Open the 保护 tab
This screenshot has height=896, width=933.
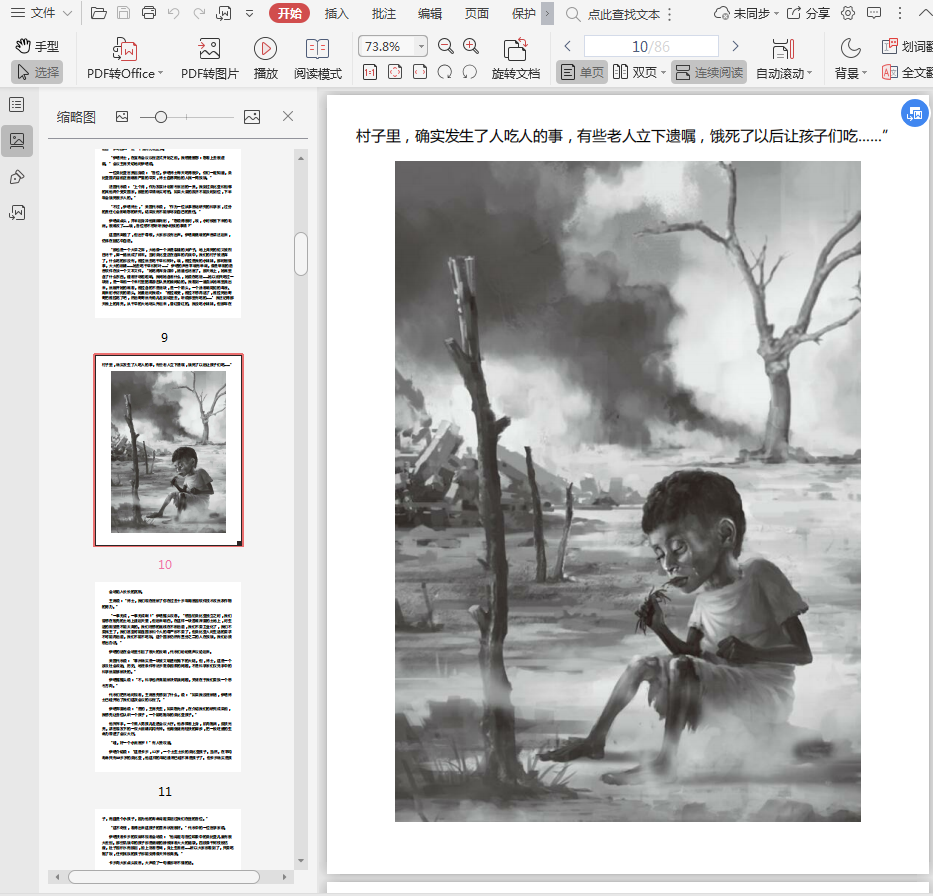pos(523,13)
